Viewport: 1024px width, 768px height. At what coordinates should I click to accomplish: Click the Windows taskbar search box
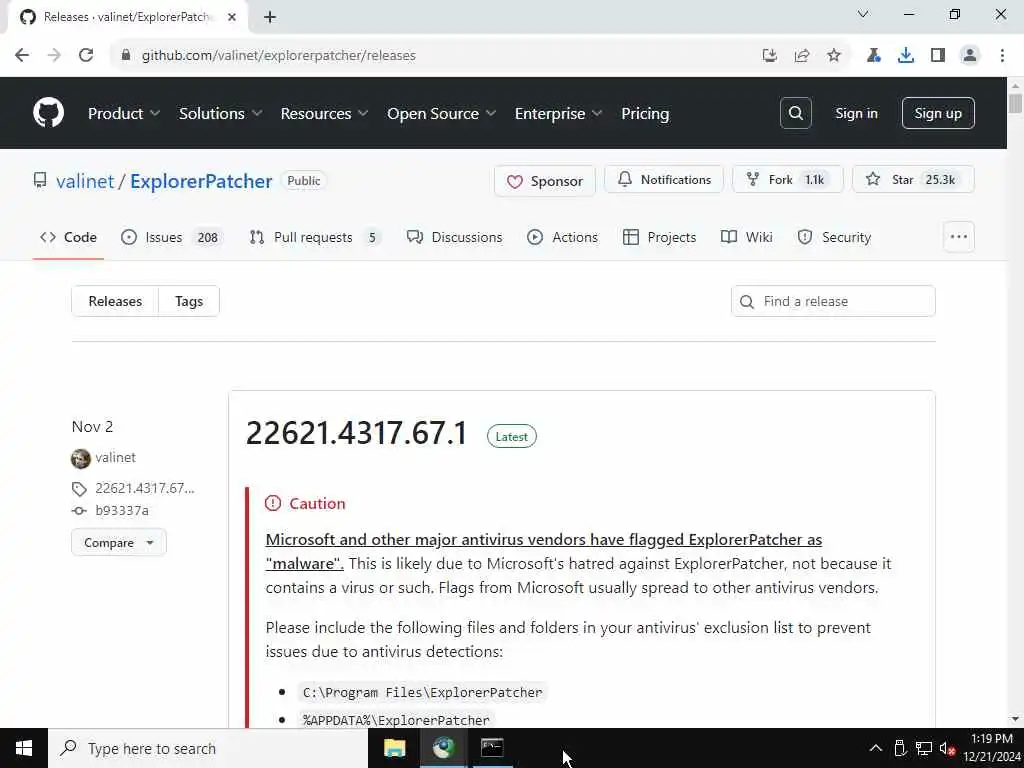[208, 748]
